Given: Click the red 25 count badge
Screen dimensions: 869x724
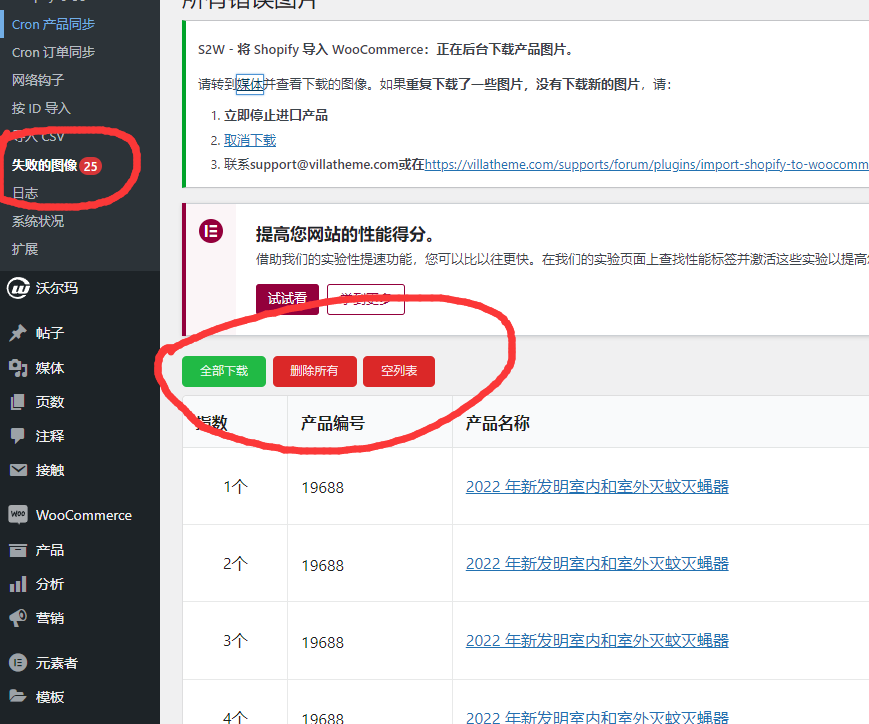Looking at the screenshot, I should (90, 166).
